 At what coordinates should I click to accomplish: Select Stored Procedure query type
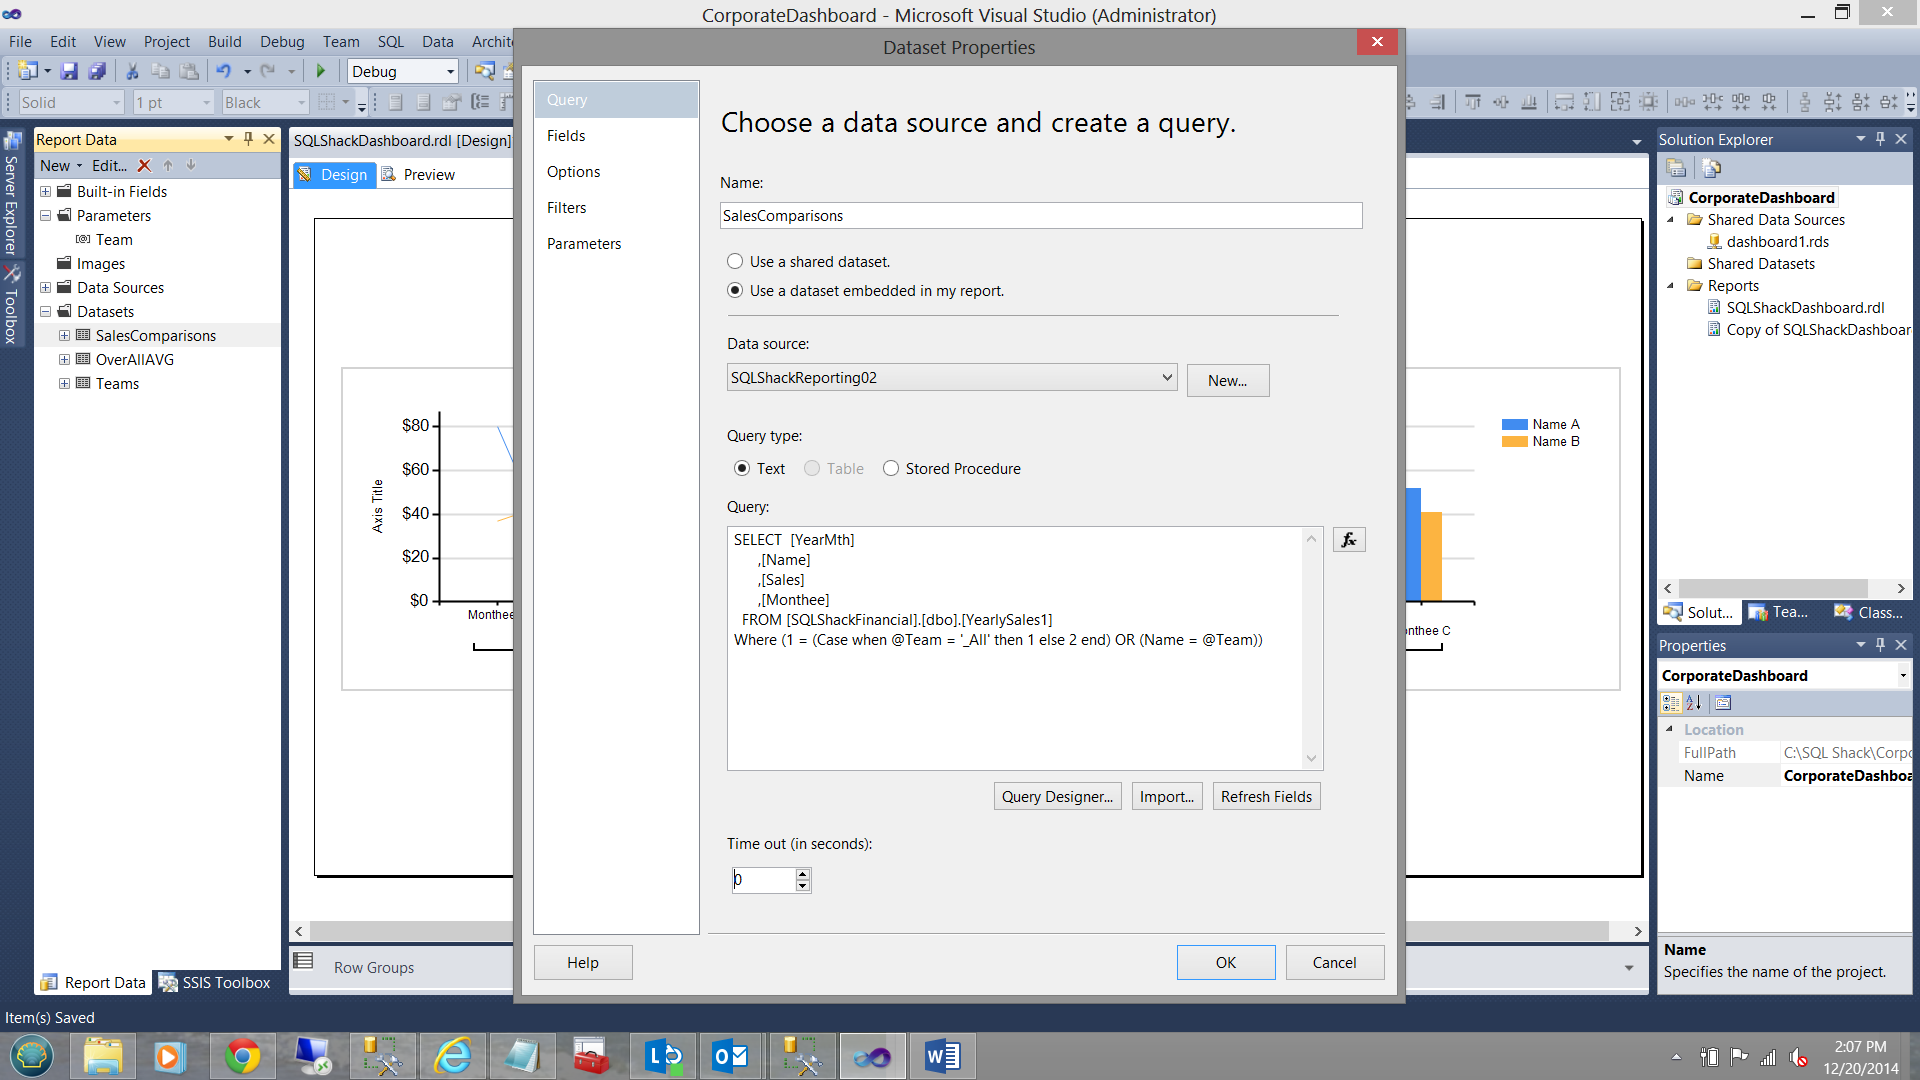click(891, 469)
